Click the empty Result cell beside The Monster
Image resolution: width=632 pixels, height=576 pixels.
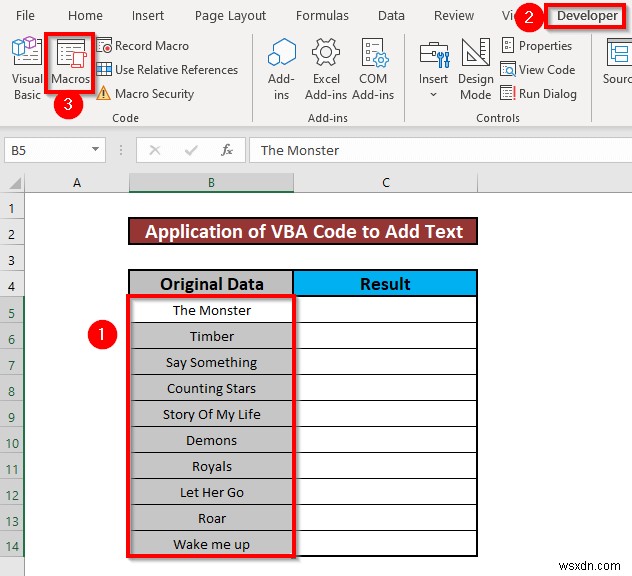385,310
